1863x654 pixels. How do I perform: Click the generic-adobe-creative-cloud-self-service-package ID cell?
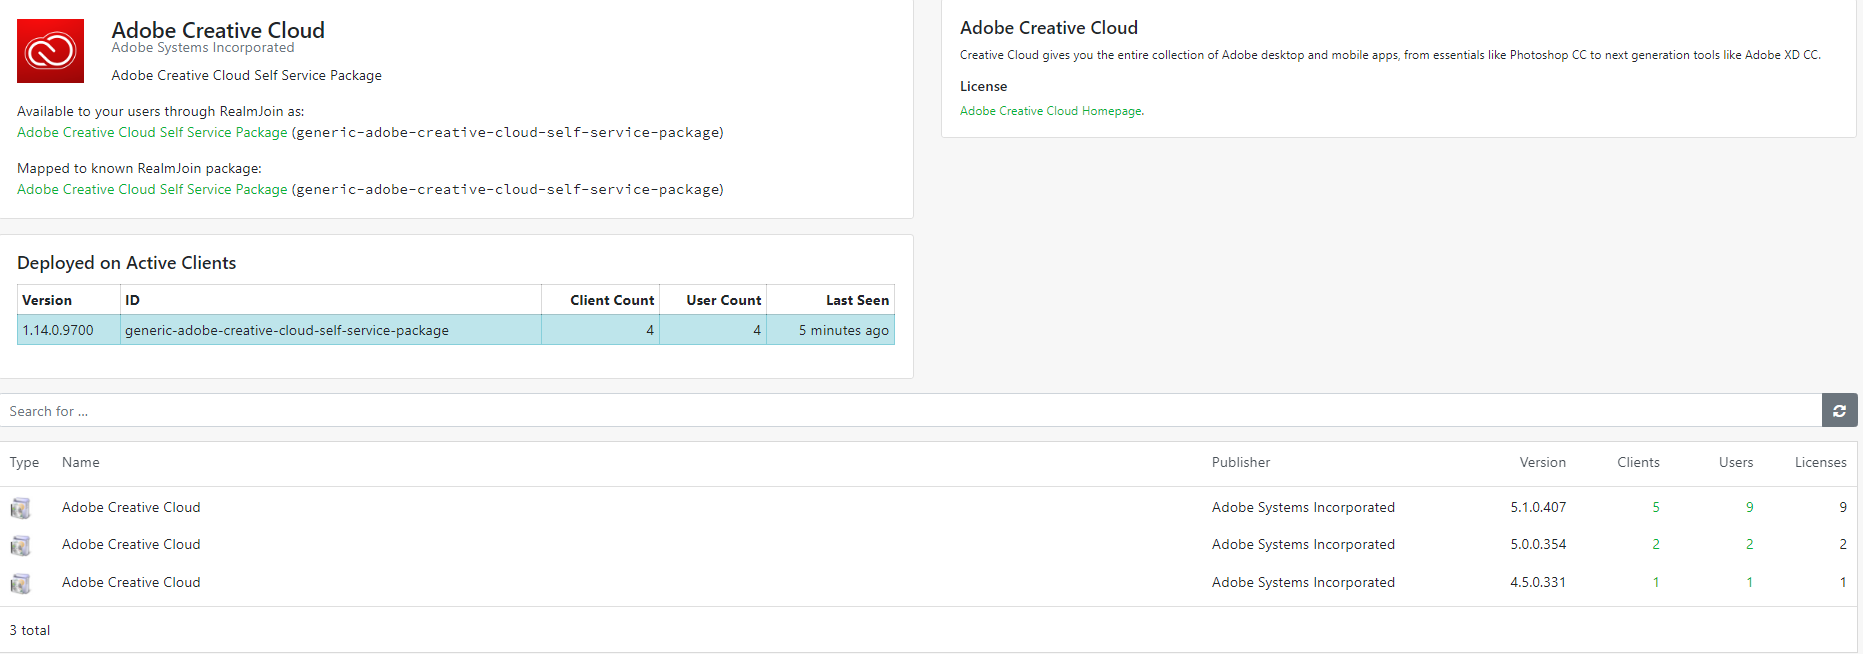(x=331, y=330)
